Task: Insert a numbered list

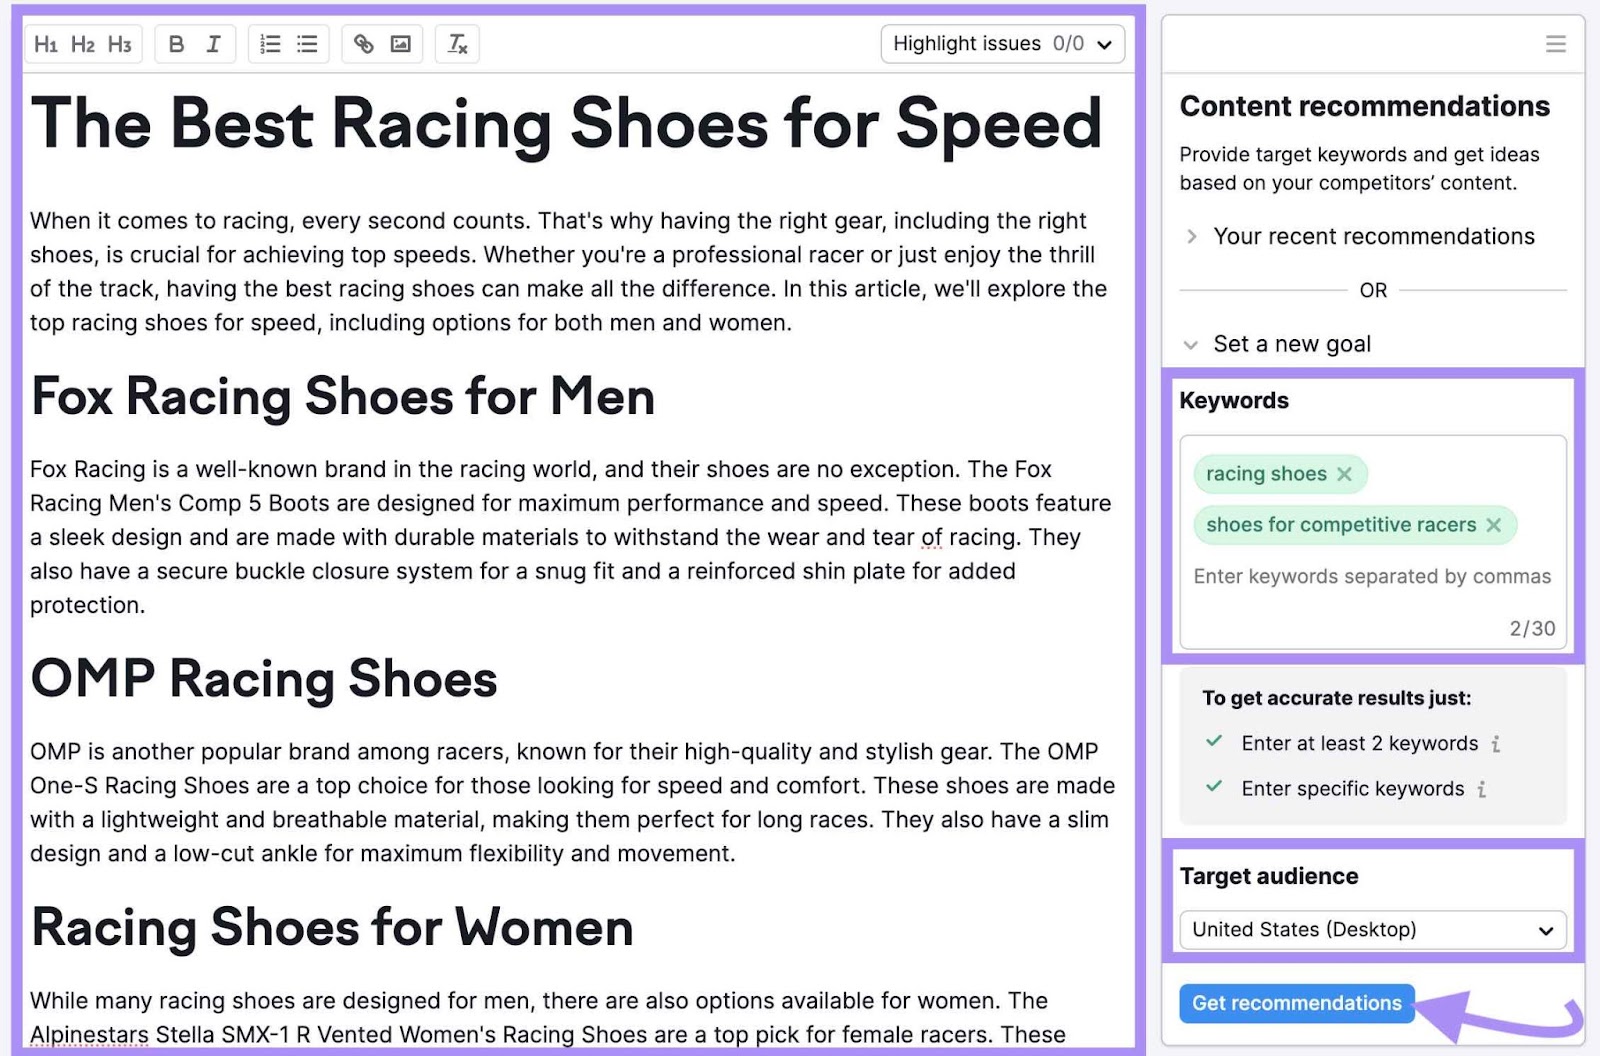Action: 268,43
